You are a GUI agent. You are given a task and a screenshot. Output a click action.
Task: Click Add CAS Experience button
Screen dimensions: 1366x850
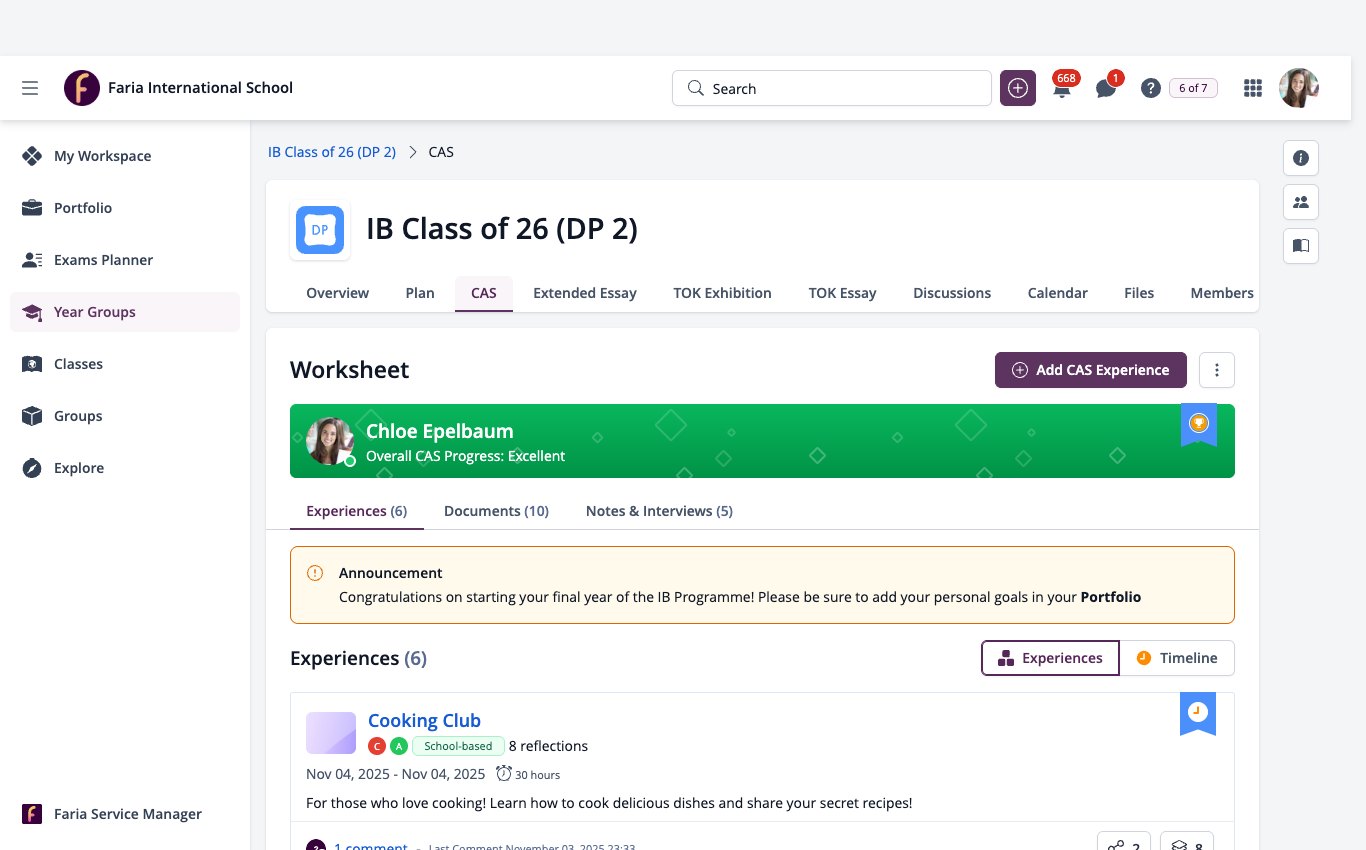pyautogui.click(x=1091, y=370)
